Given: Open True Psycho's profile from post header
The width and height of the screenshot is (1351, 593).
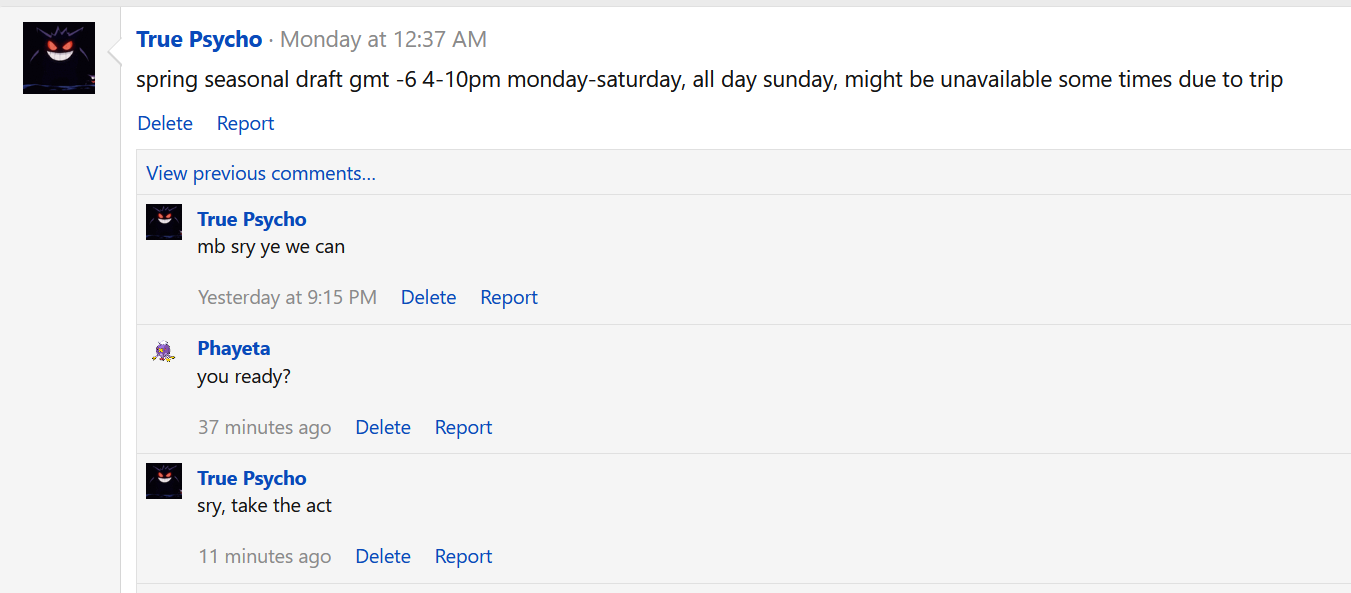Looking at the screenshot, I should tap(199, 40).
